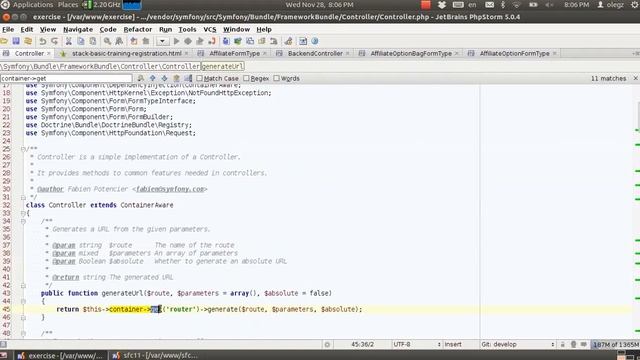Open the Navigate menu
This screenshot has width=640, height=360.
78,29
